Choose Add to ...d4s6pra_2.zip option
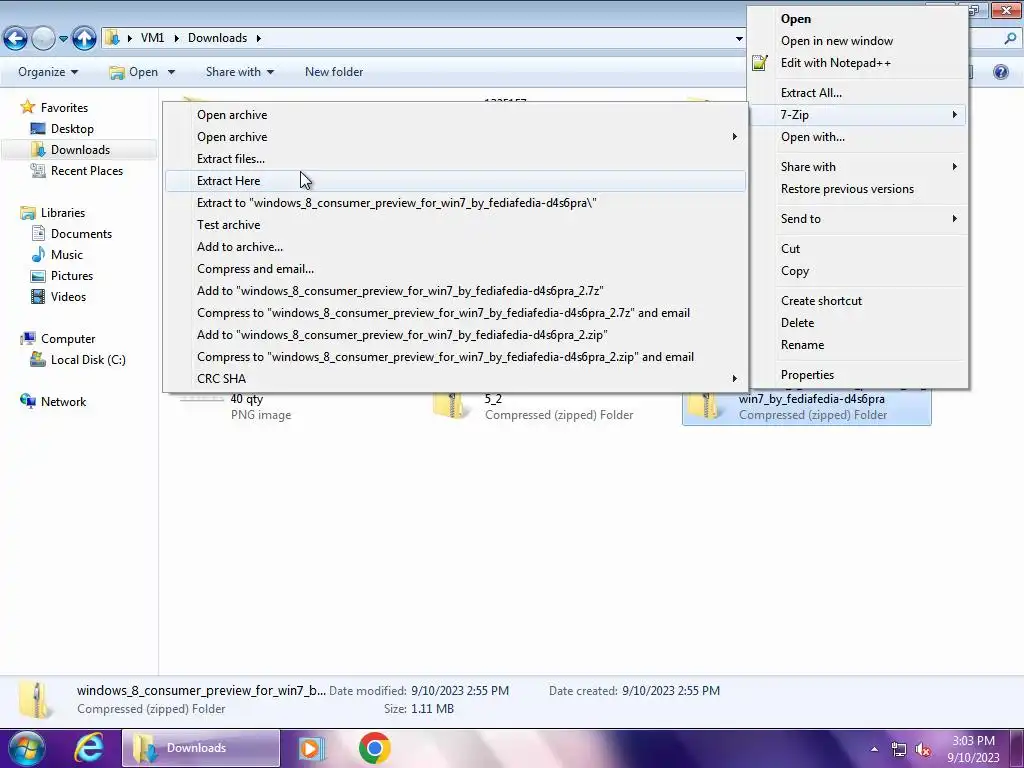 tap(455, 335)
